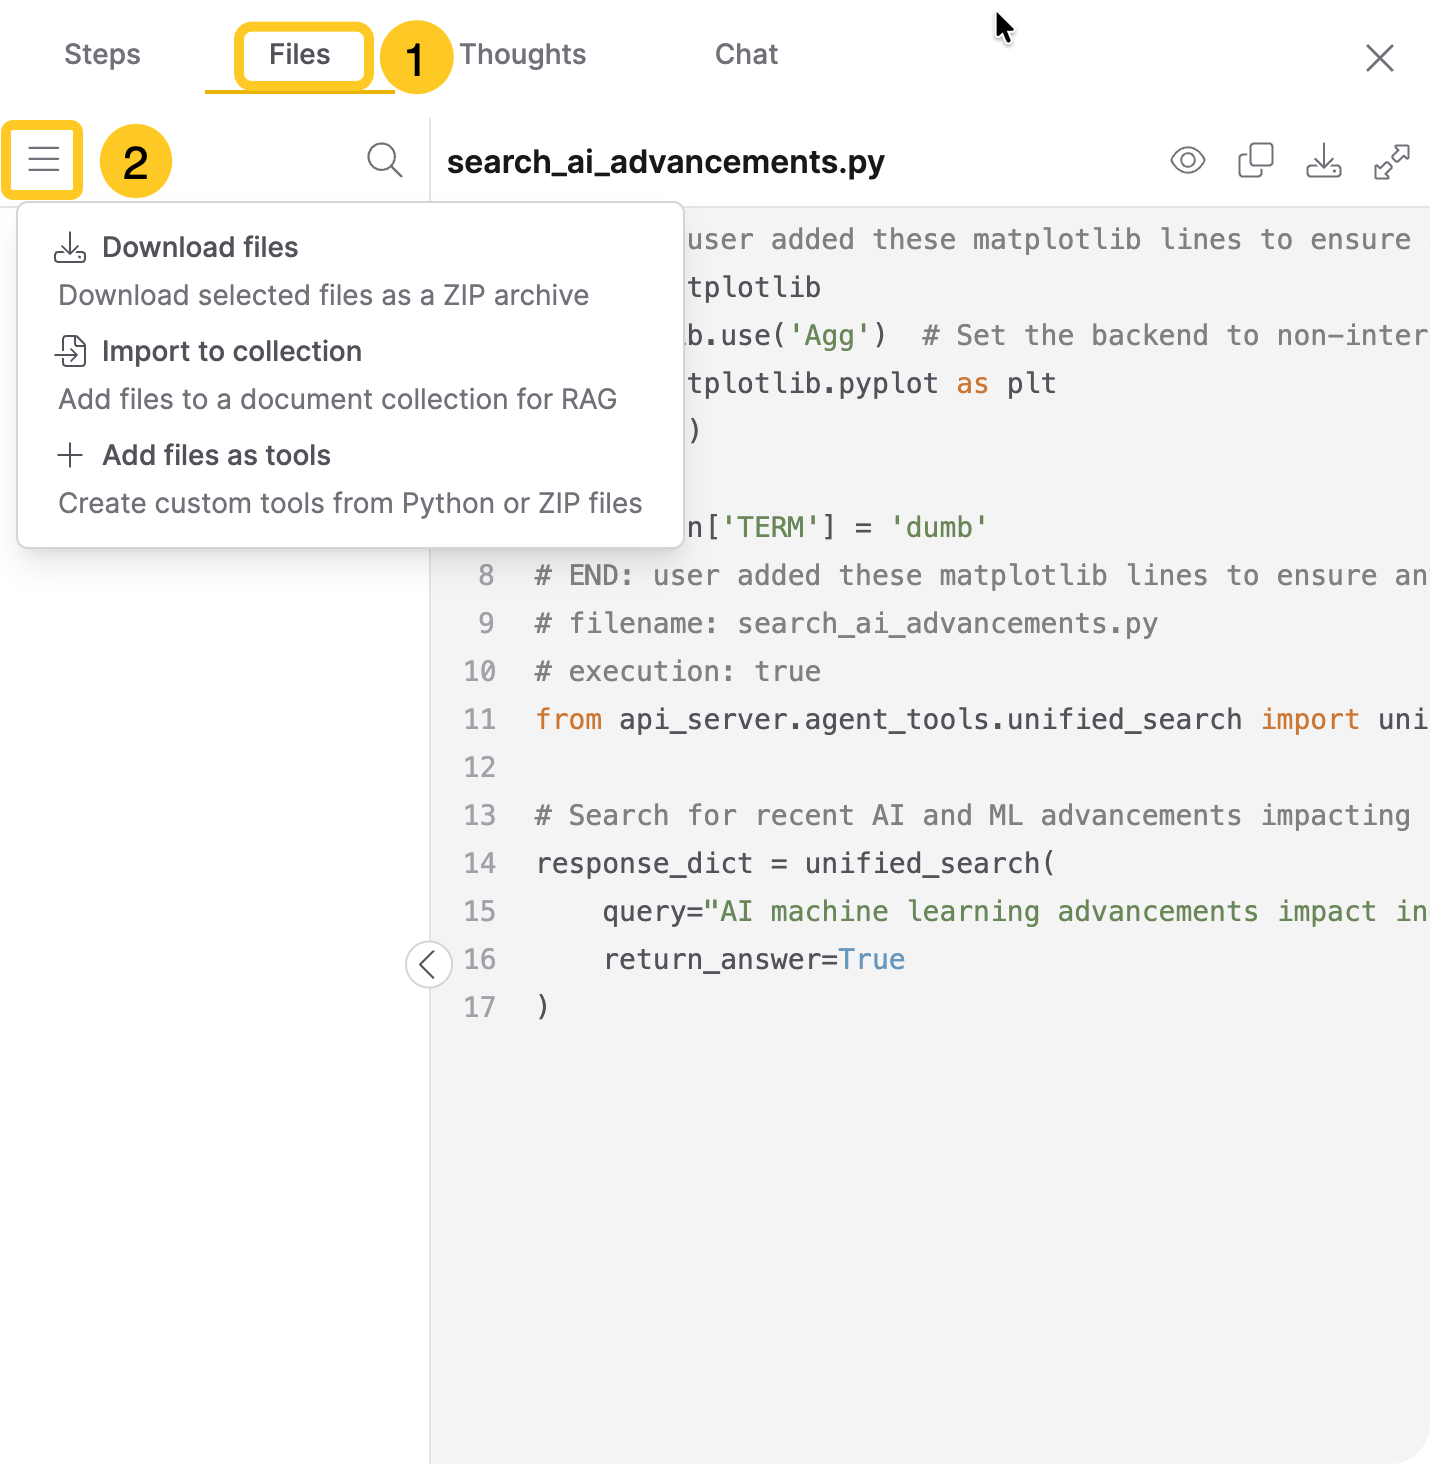This screenshot has height=1464, width=1430.
Task: Open the hamburger menu icon
Action: 43,160
